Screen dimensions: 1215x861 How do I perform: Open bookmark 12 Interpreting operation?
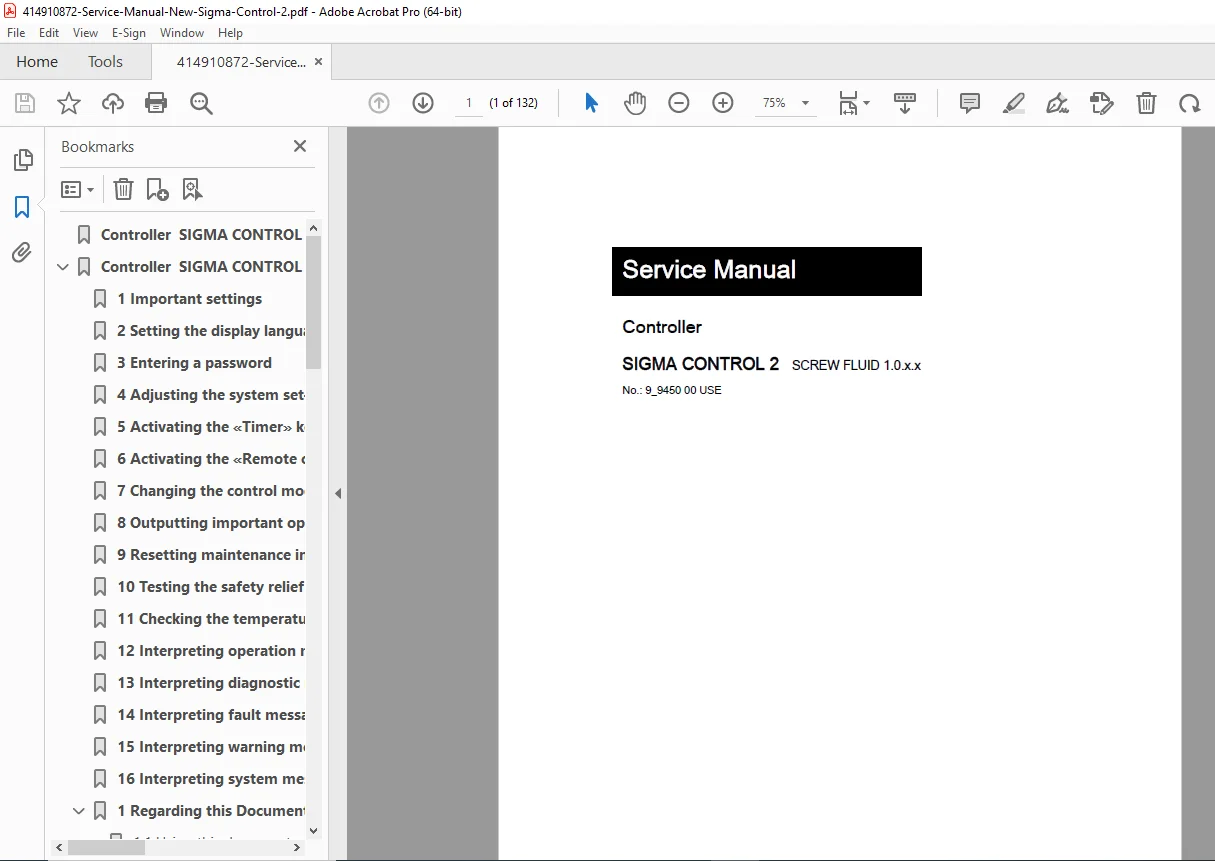[x=210, y=651]
